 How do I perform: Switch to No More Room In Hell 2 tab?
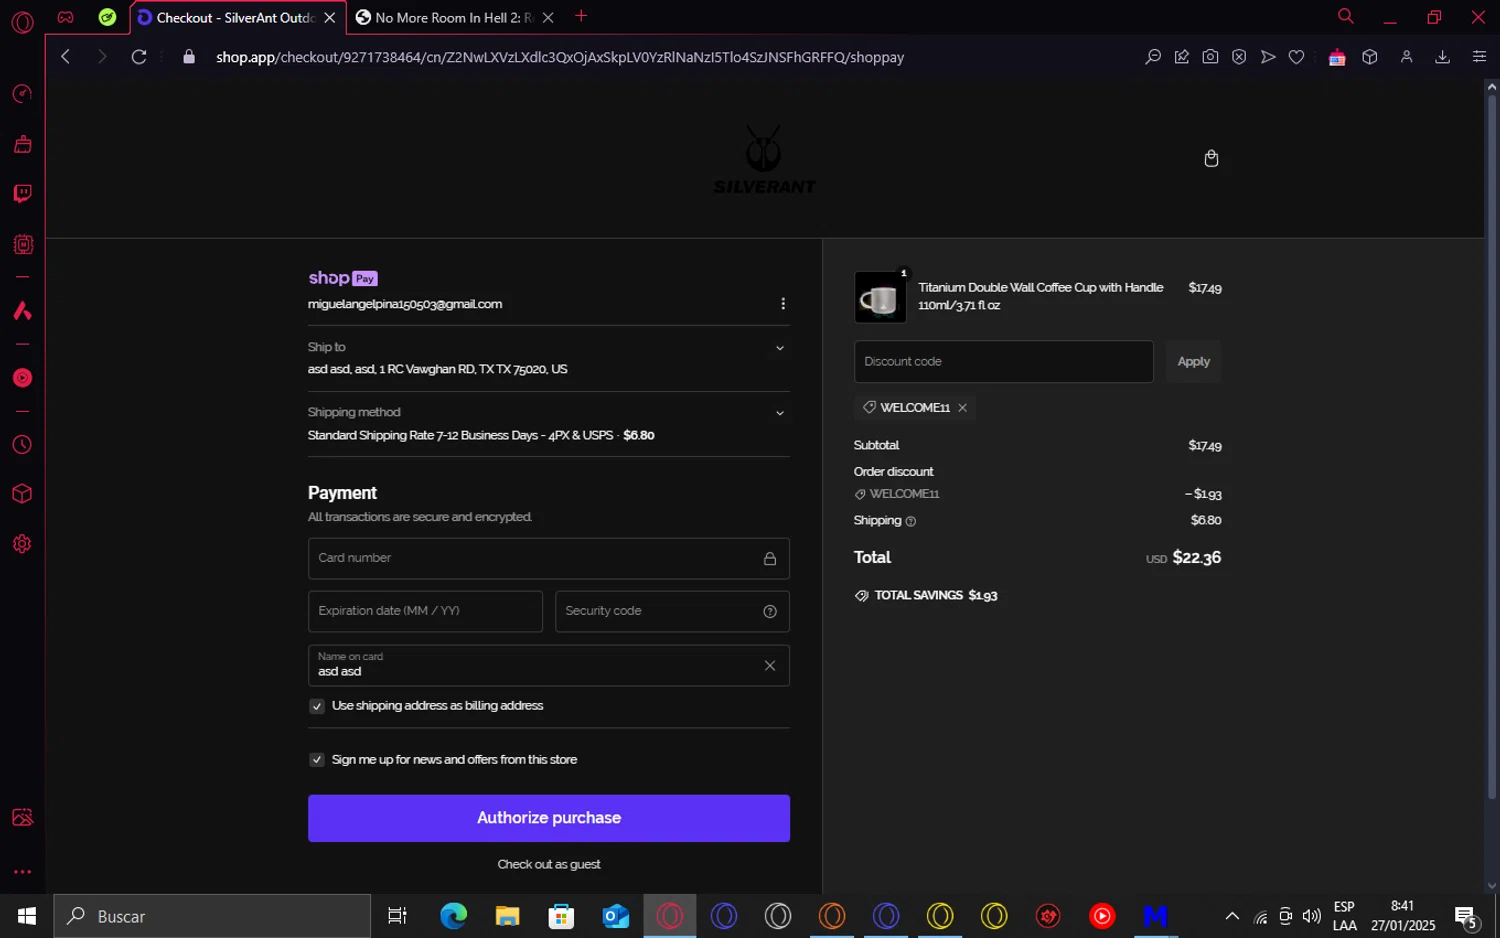click(x=445, y=18)
